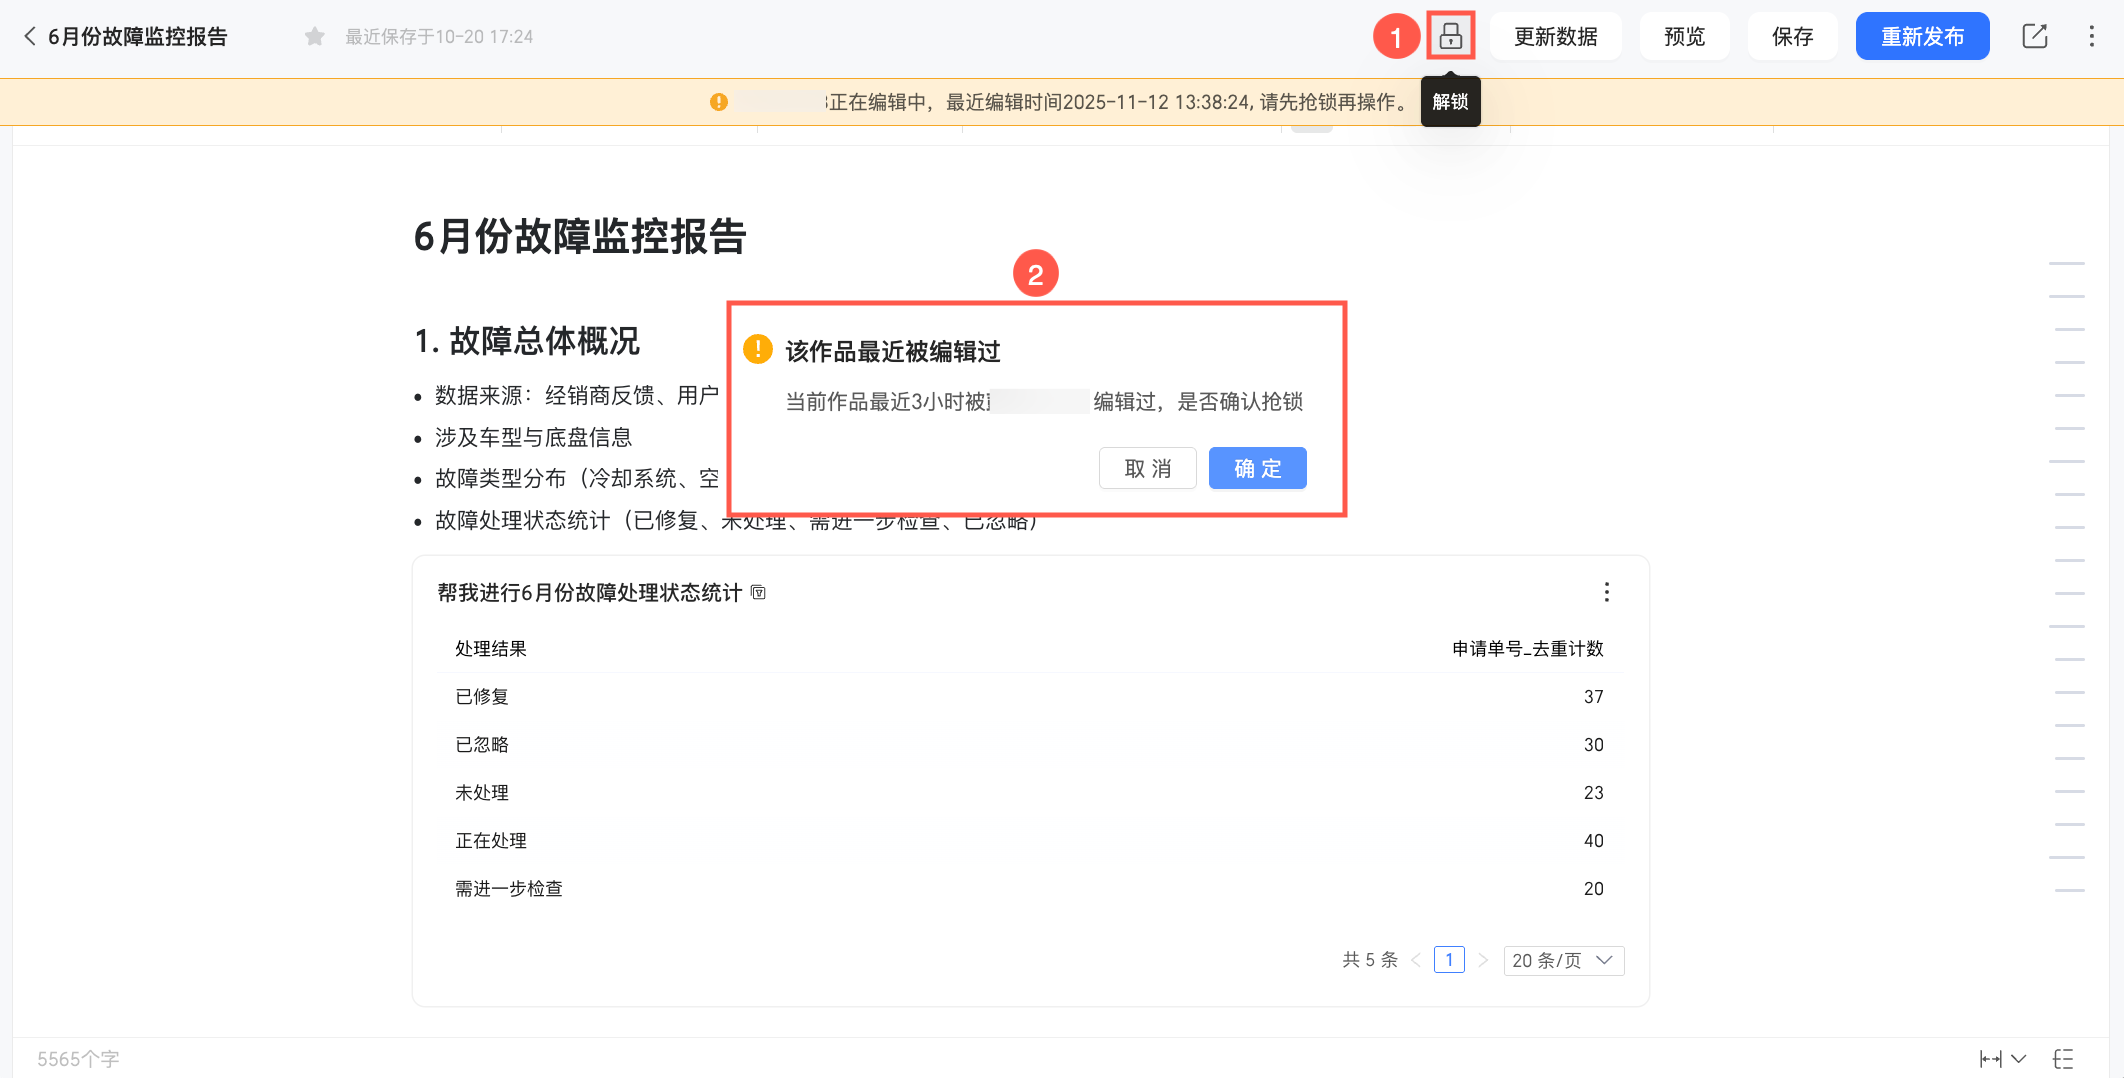Expand the width options chevron in the footer
The width and height of the screenshot is (2124, 1078).
point(2019,1059)
